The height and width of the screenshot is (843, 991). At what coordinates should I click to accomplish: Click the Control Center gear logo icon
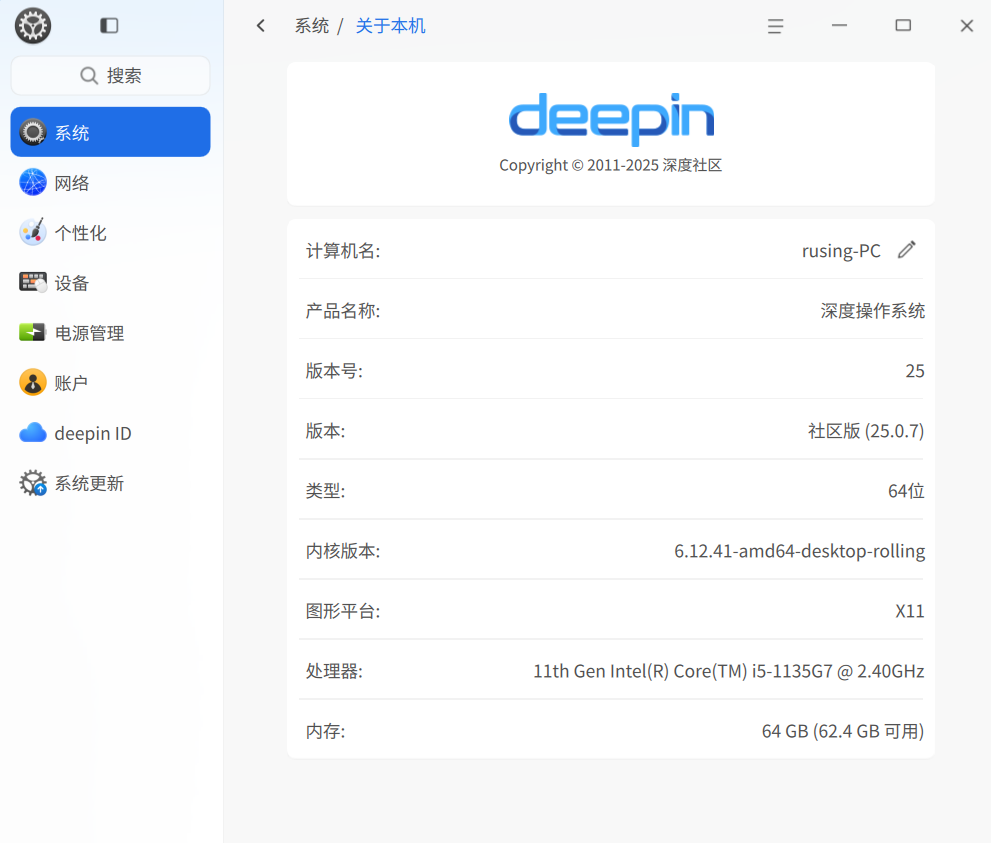coord(33,26)
